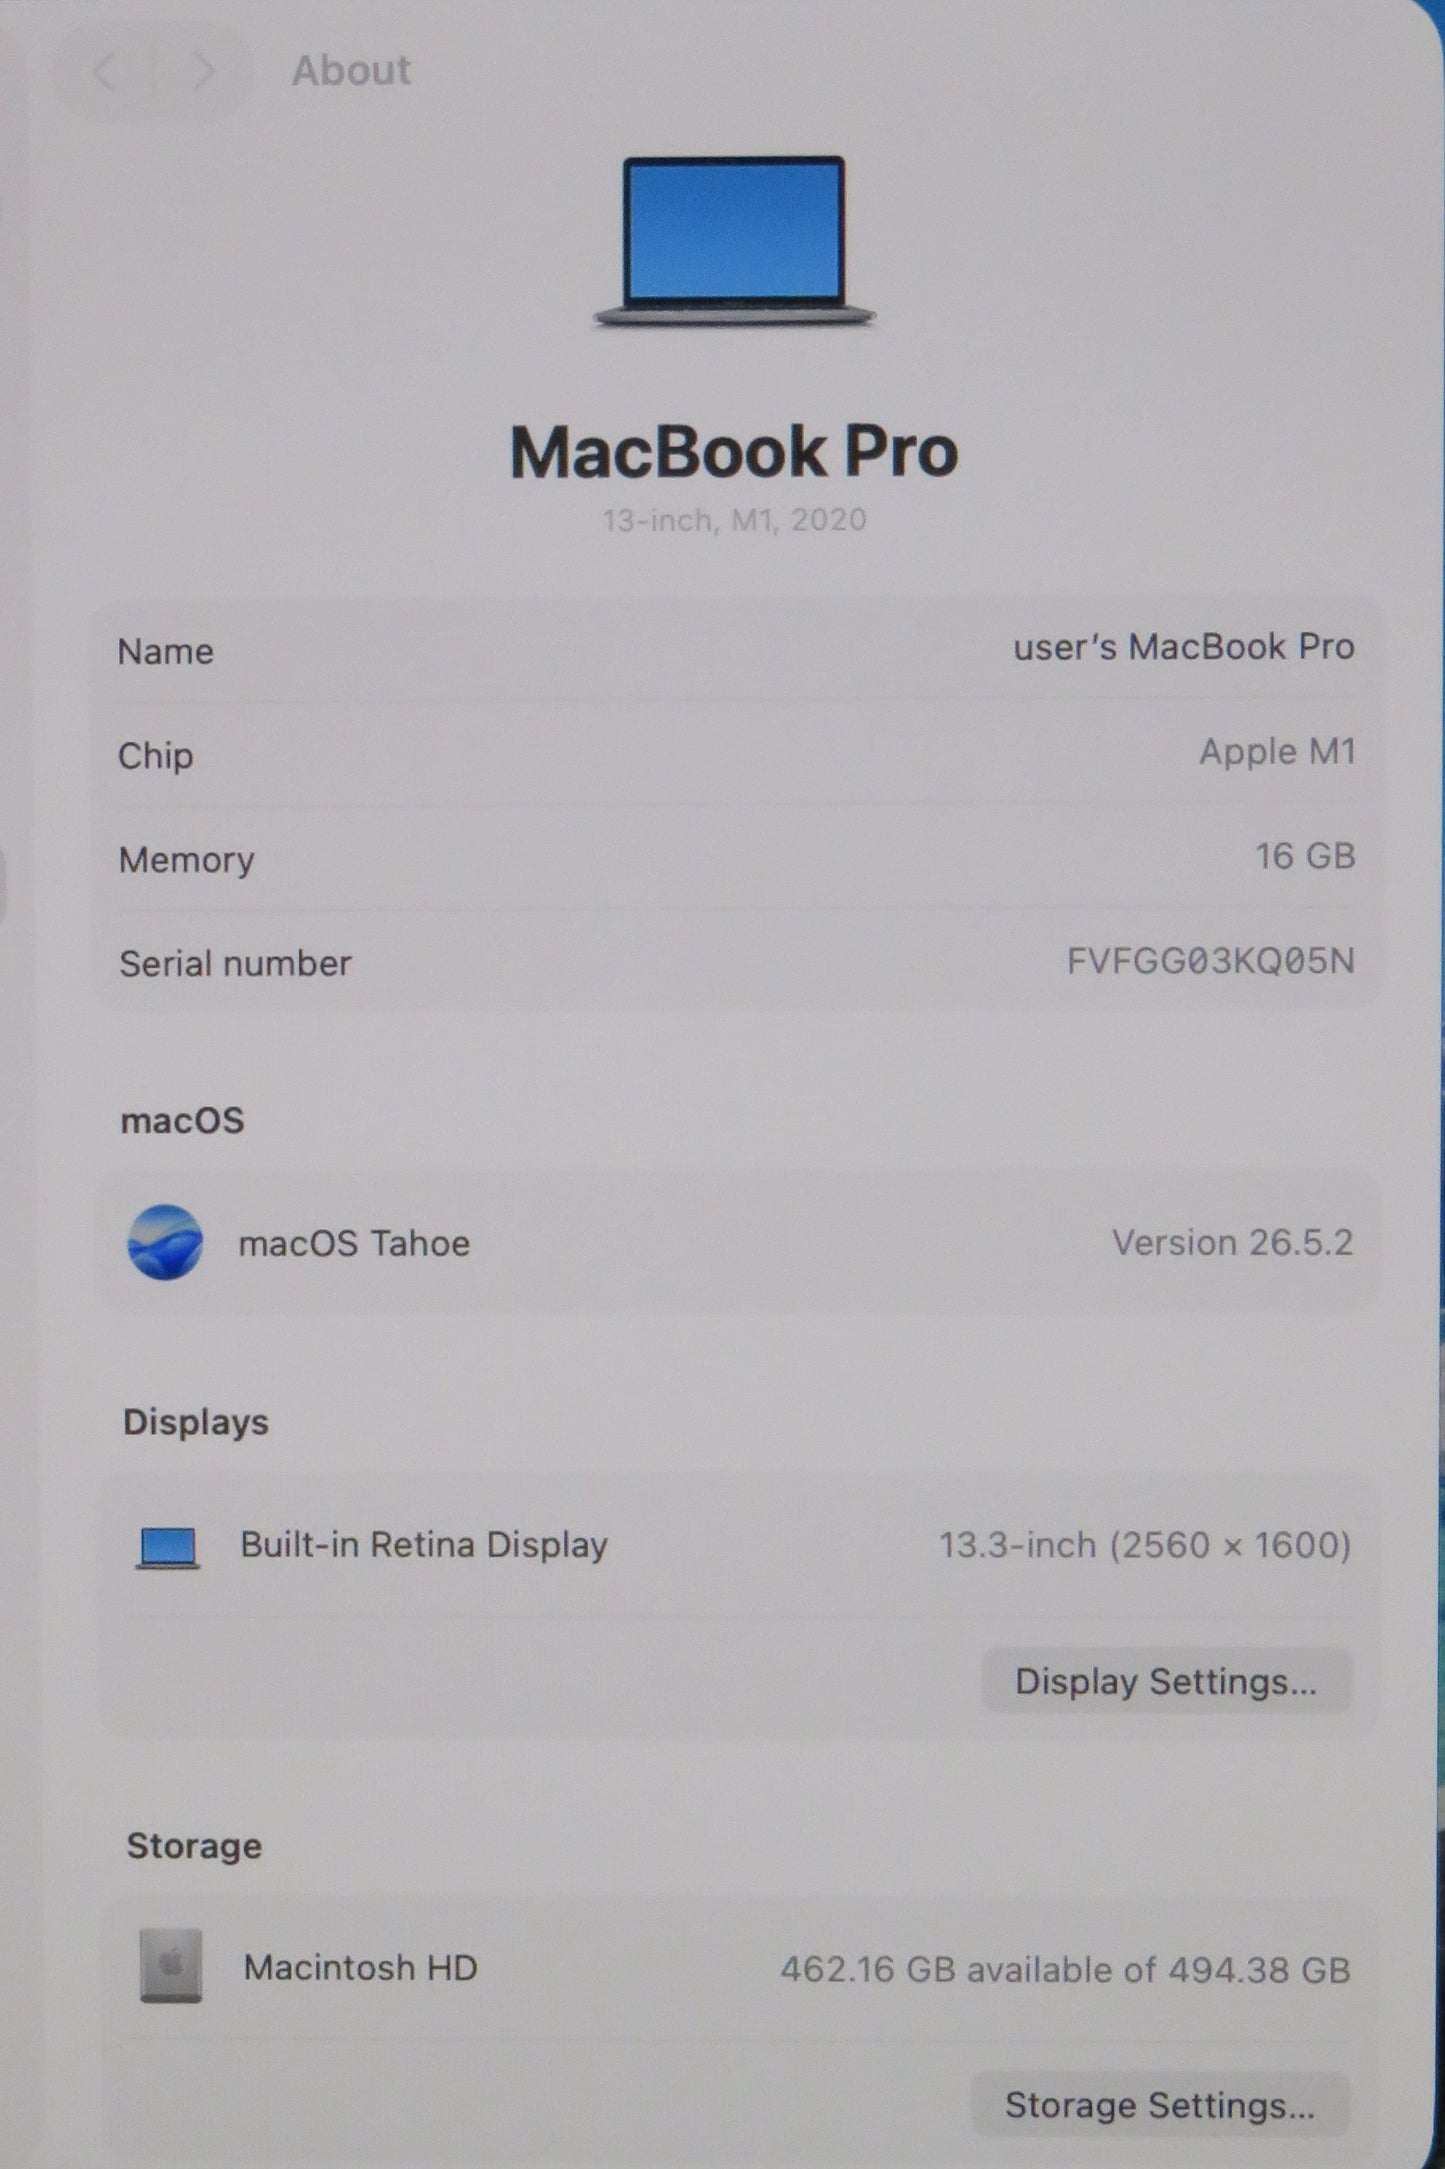This screenshot has height=2169, width=1445.
Task: Go forward with the right chevron
Action: [204, 71]
